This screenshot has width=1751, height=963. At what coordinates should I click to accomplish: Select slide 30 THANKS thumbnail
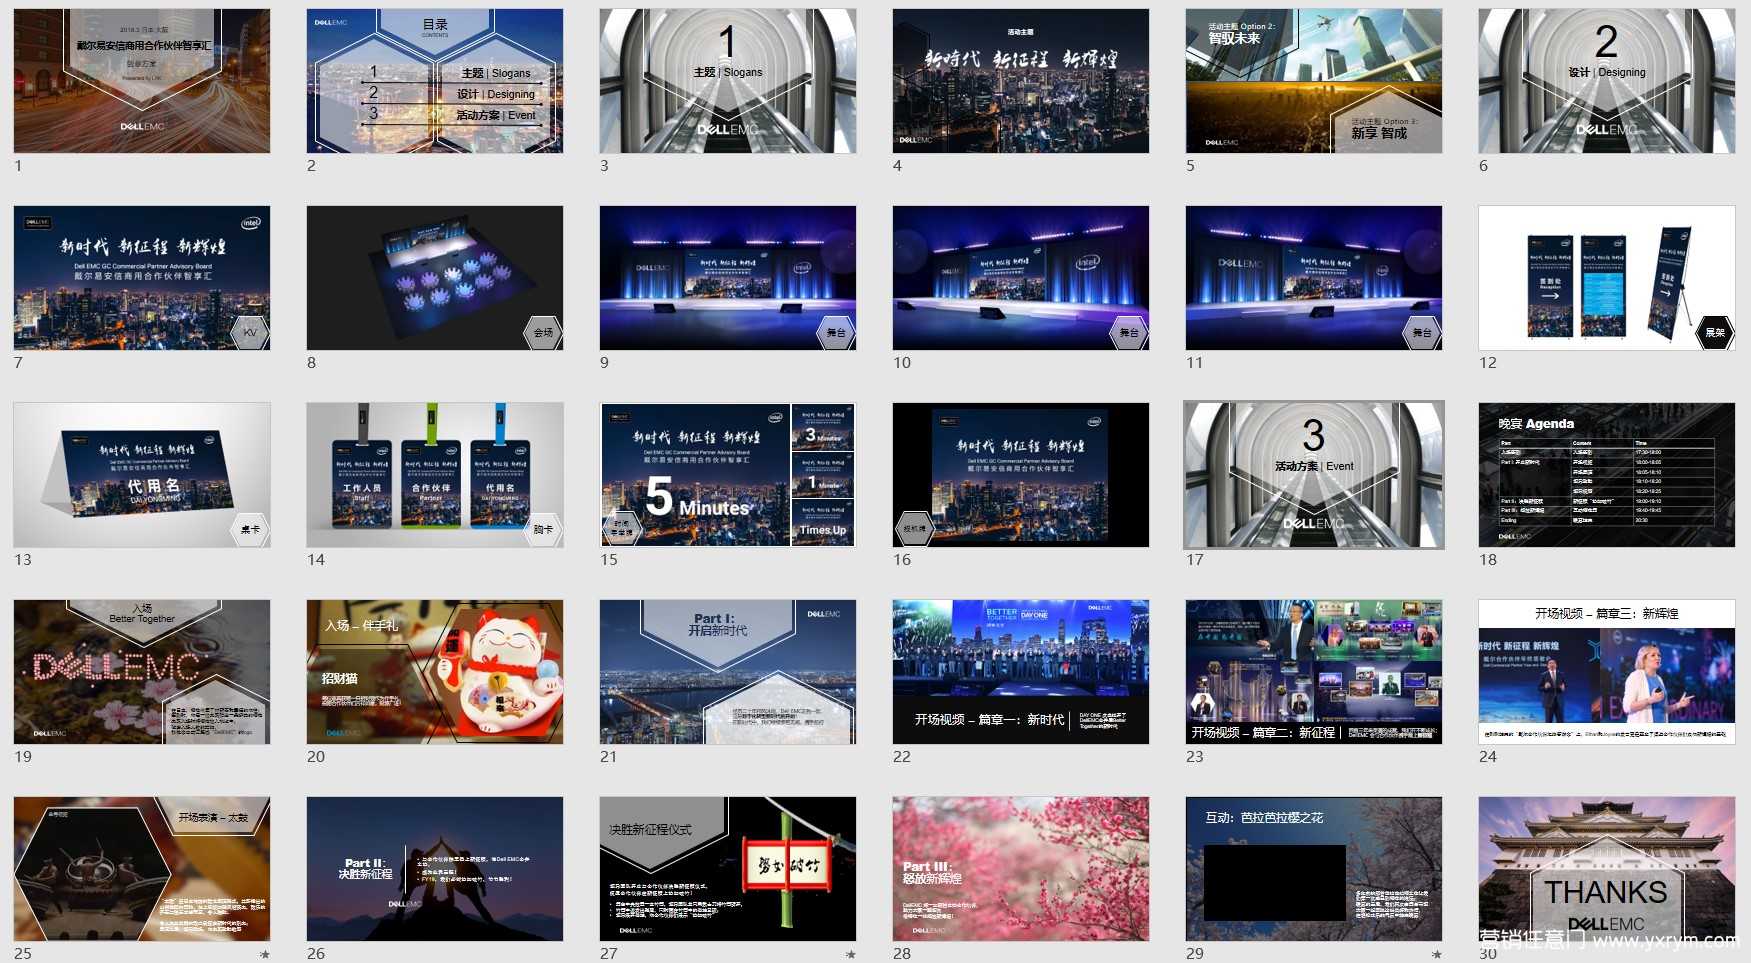pyautogui.click(x=1607, y=869)
